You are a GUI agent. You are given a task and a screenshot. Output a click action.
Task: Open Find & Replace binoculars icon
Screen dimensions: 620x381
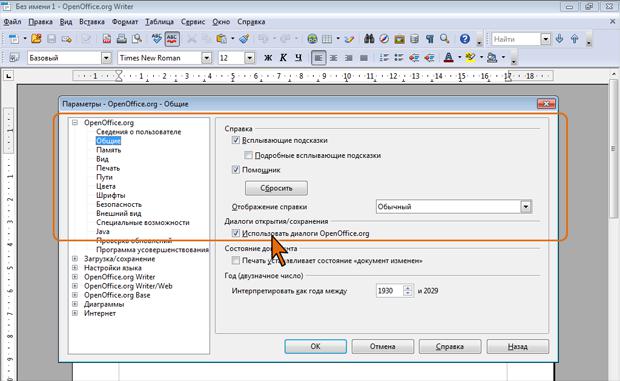pos(369,39)
